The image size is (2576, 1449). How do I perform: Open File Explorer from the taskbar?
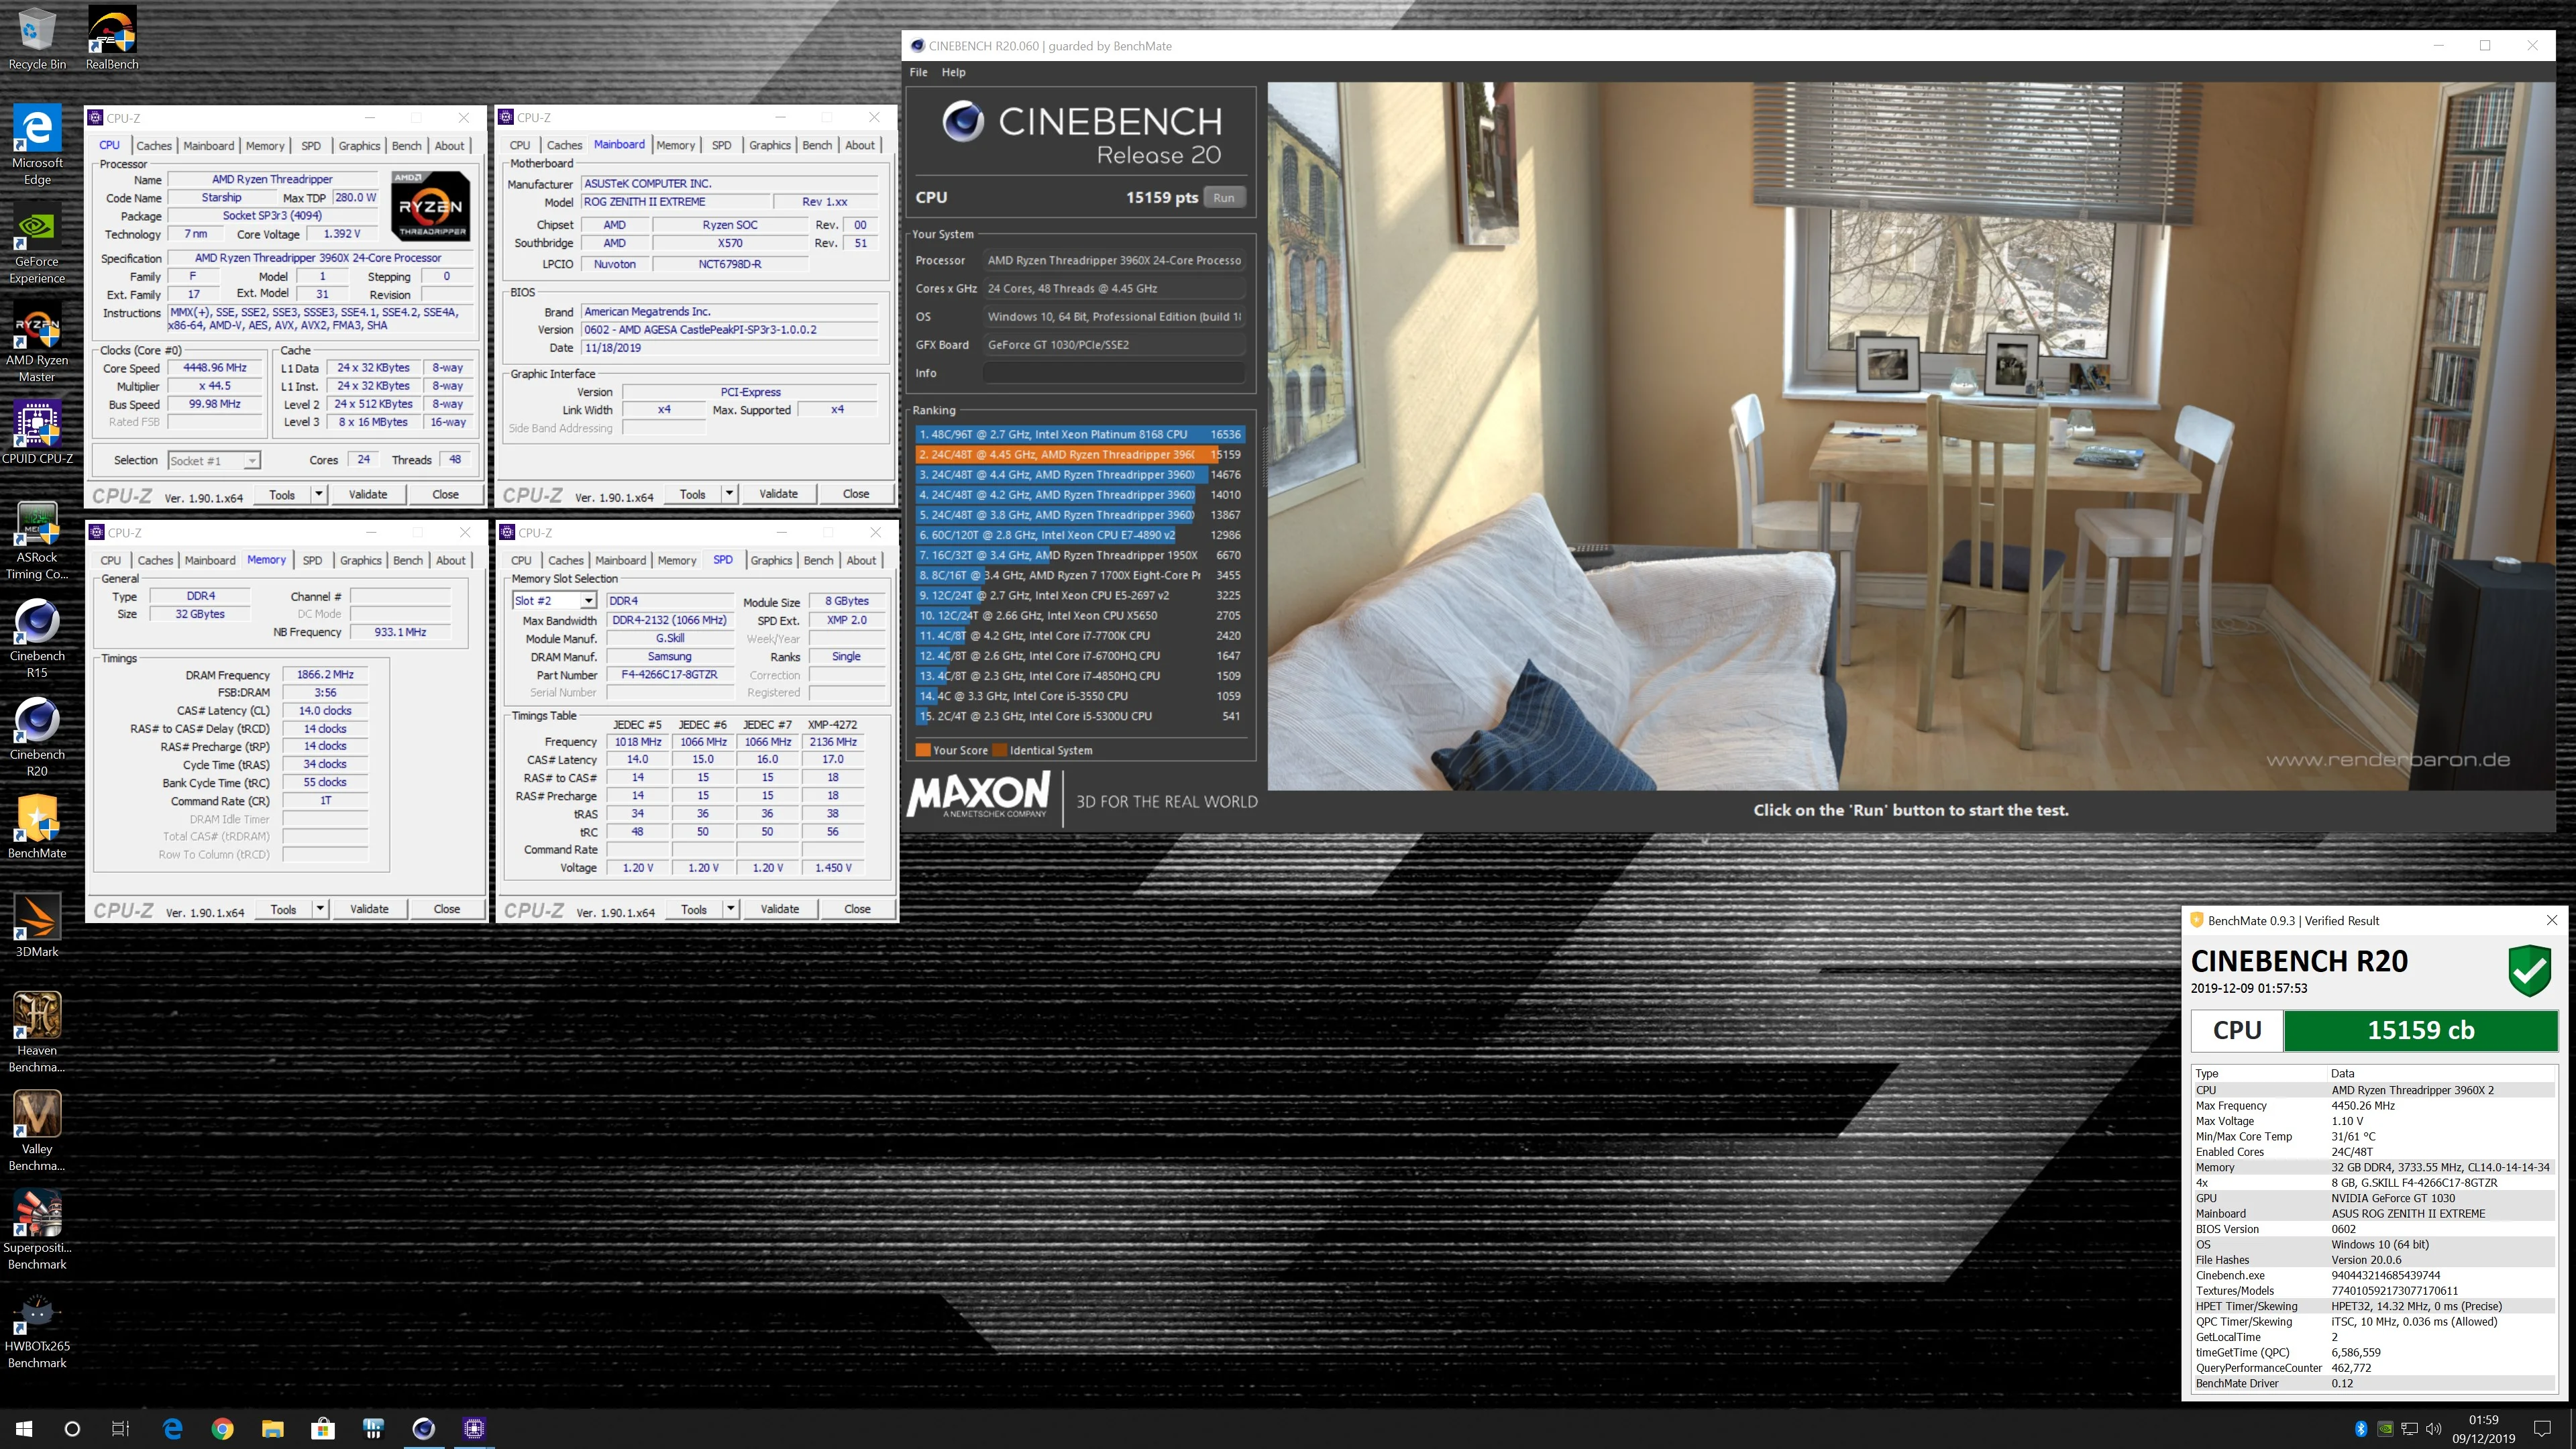coord(272,1428)
